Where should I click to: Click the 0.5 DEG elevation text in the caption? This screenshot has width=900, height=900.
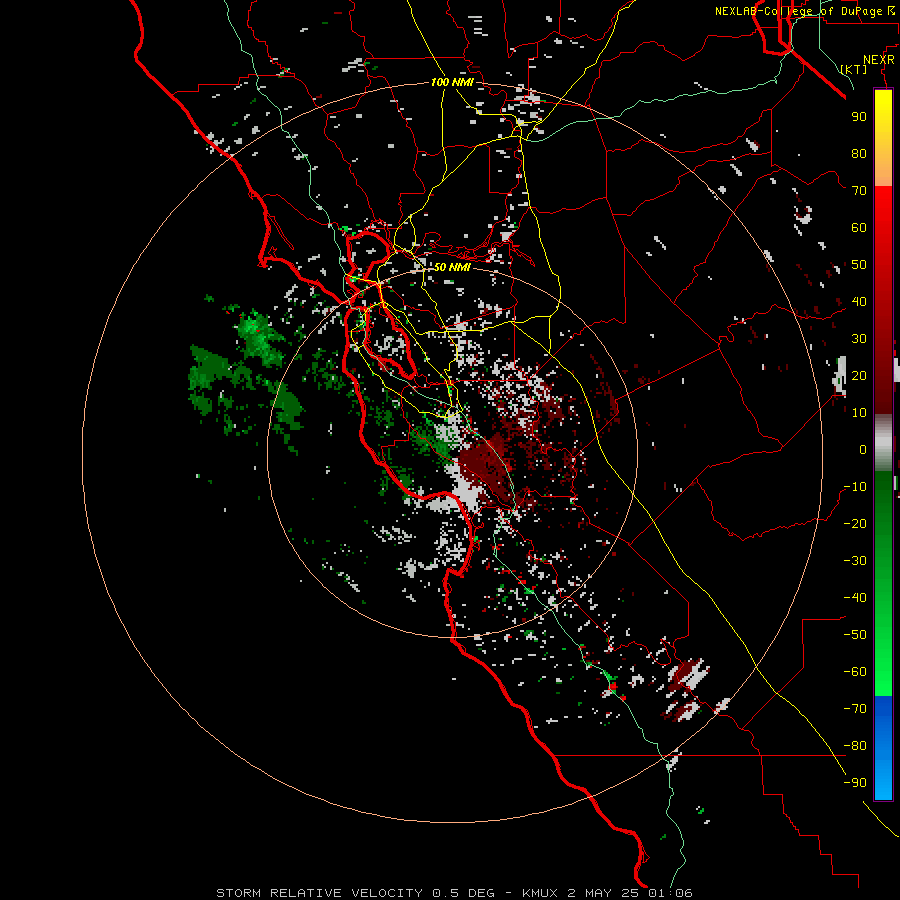pyautogui.click(x=463, y=893)
